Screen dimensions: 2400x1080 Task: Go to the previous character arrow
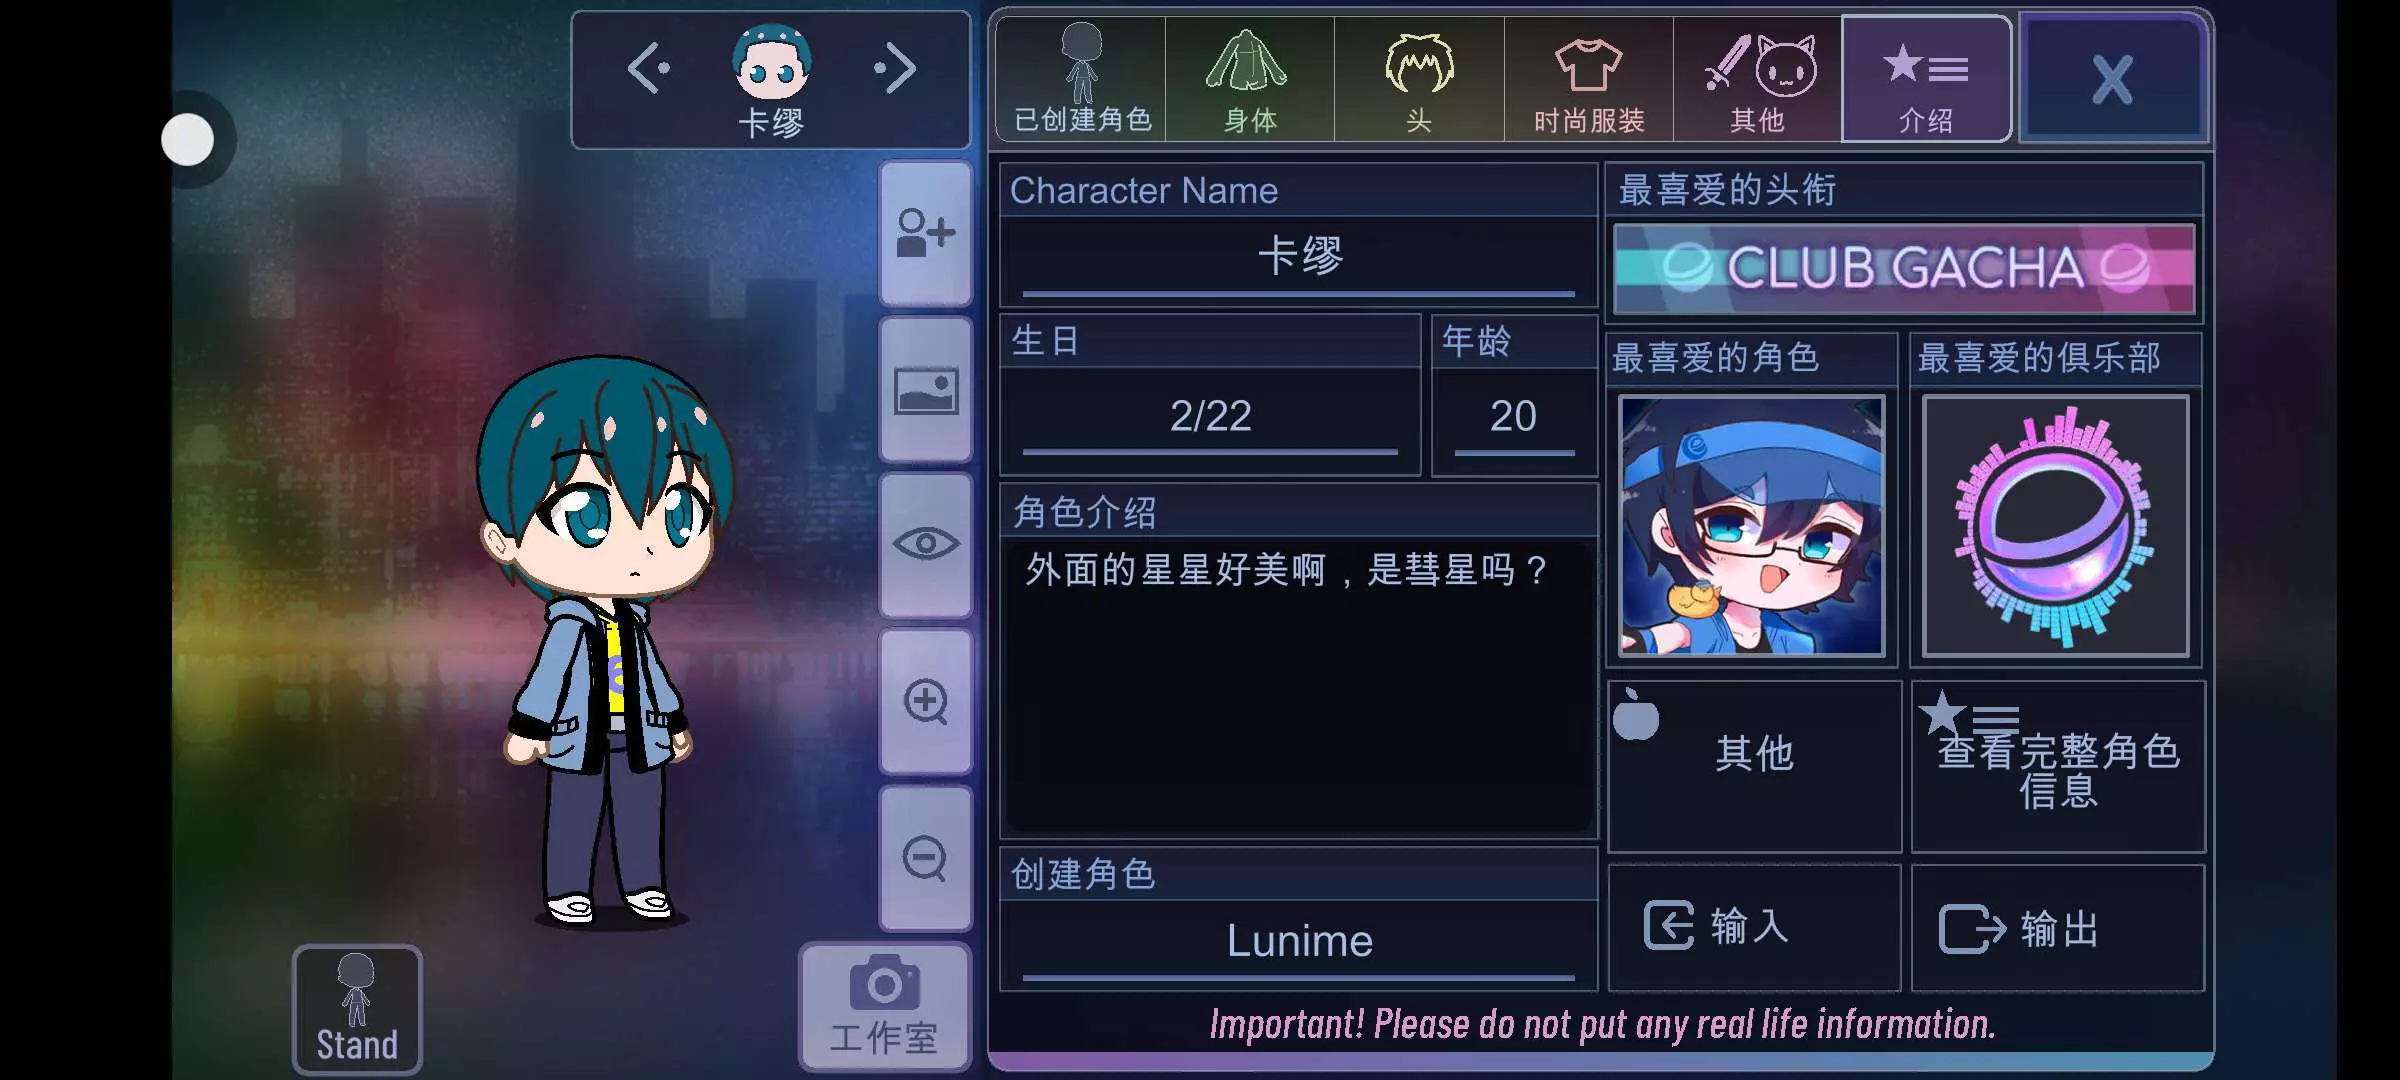point(648,68)
